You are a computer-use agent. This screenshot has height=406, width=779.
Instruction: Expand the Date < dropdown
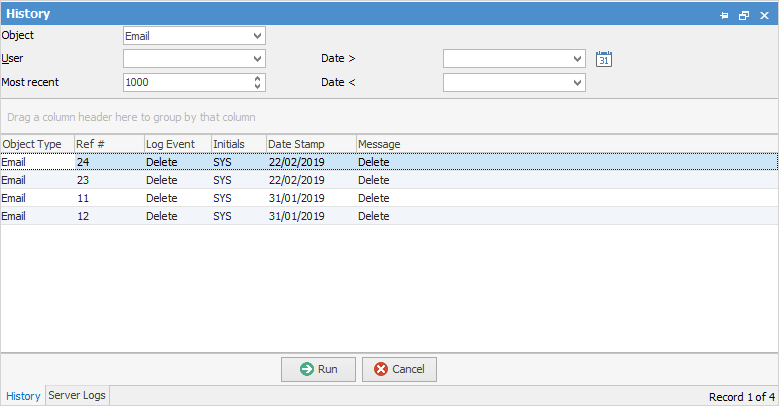577,83
